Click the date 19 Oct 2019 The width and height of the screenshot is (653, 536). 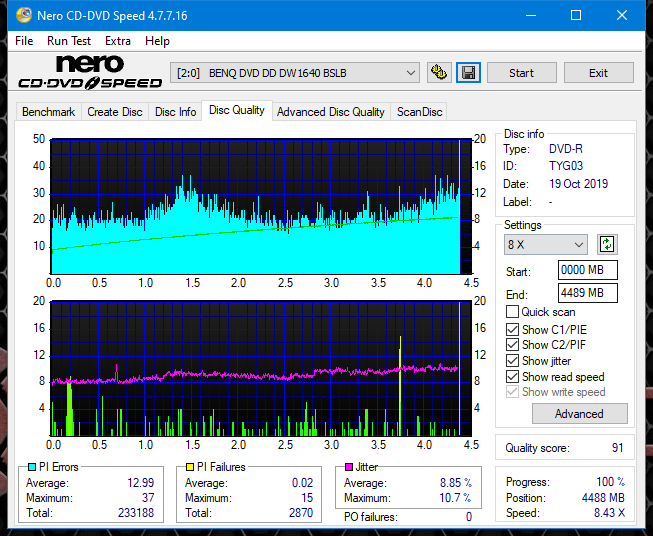[x=578, y=184]
